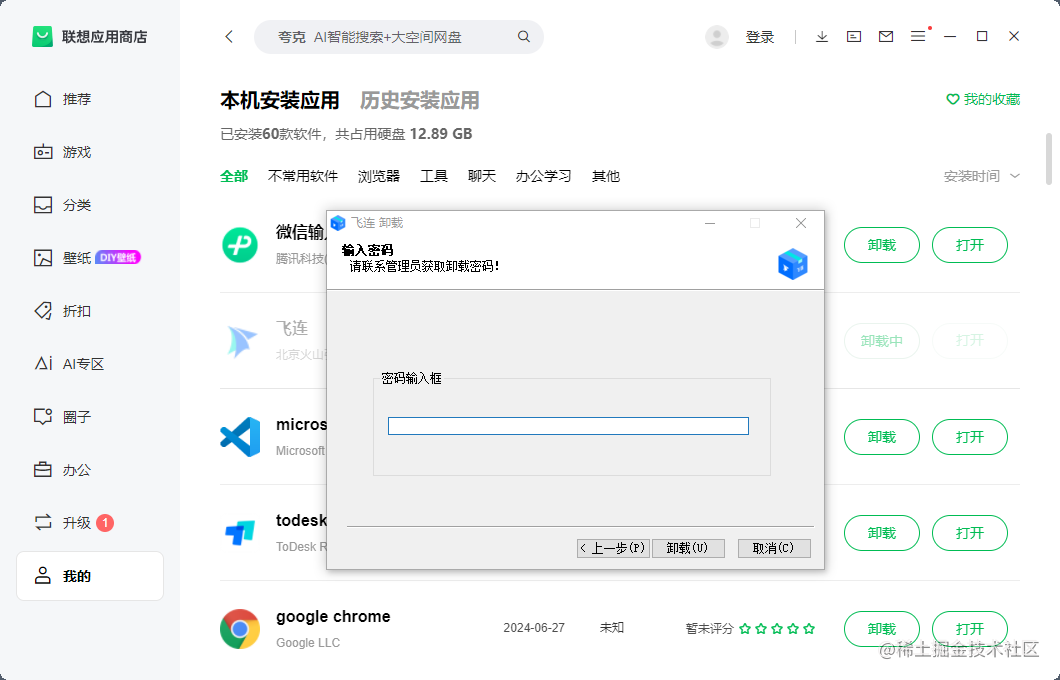Select 我的 in the sidebar

tap(90, 576)
